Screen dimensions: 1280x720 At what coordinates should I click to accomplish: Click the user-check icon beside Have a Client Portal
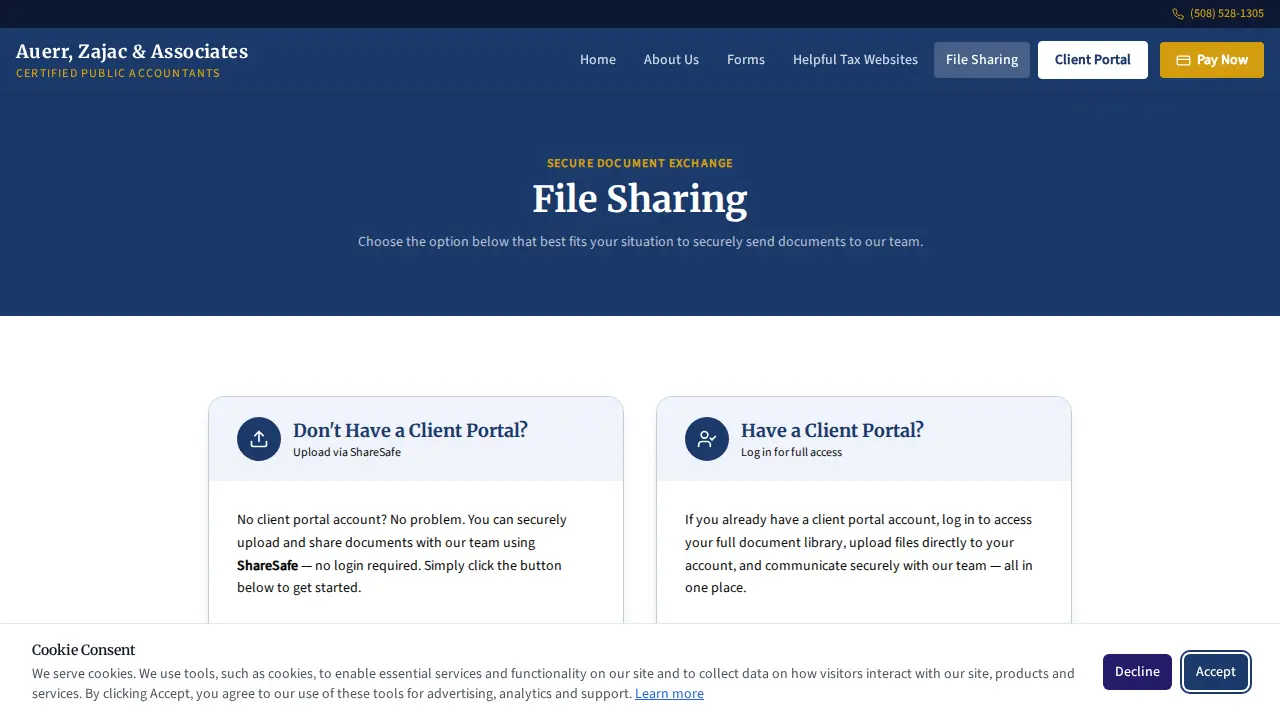(x=707, y=439)
